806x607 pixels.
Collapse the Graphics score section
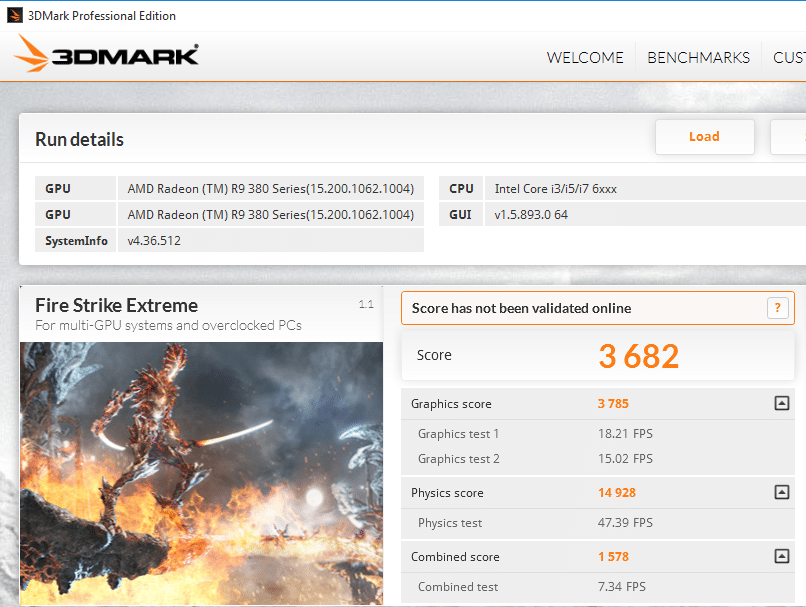pos(781,403)
